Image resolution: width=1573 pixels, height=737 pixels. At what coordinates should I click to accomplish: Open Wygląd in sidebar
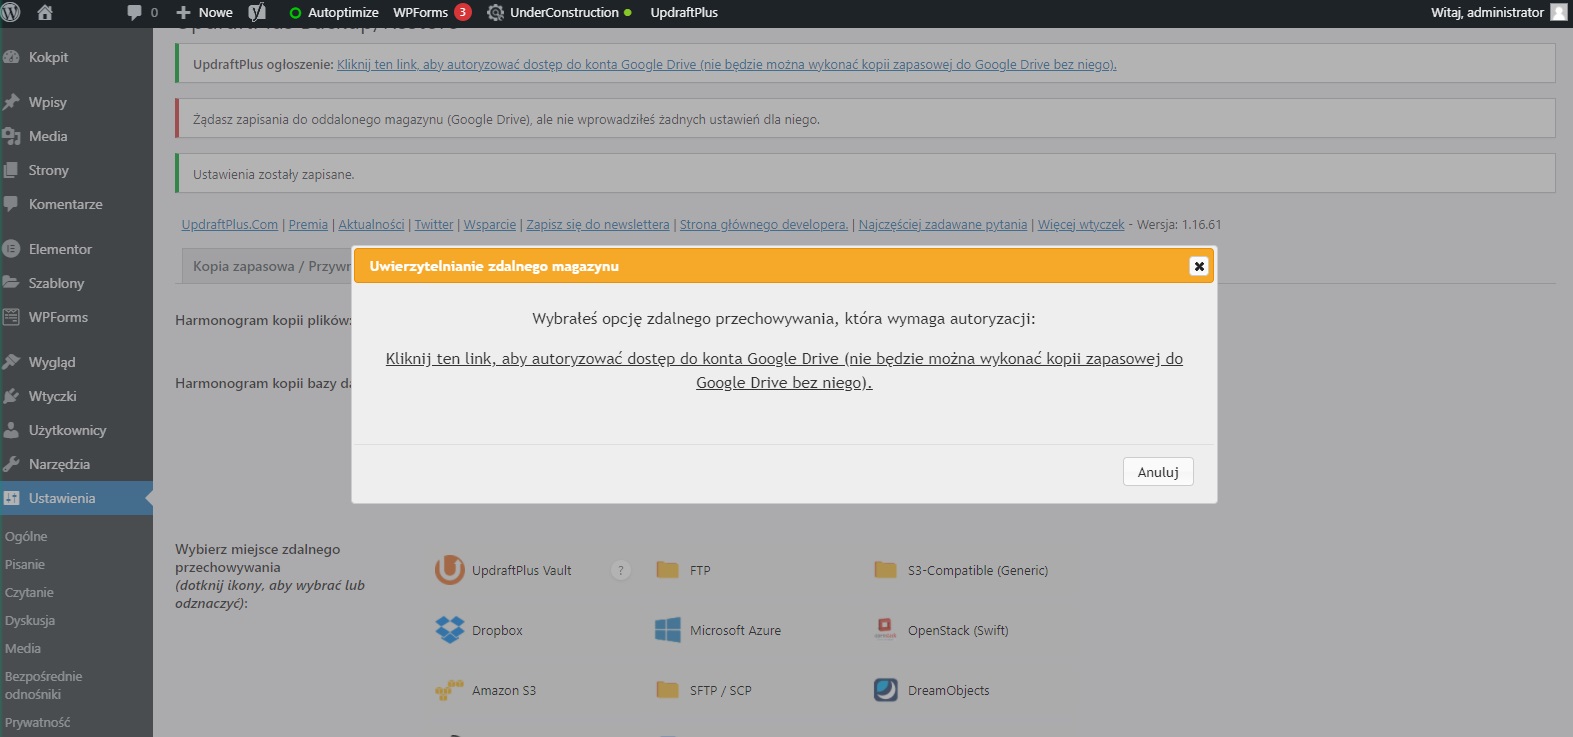pos(76,362)
